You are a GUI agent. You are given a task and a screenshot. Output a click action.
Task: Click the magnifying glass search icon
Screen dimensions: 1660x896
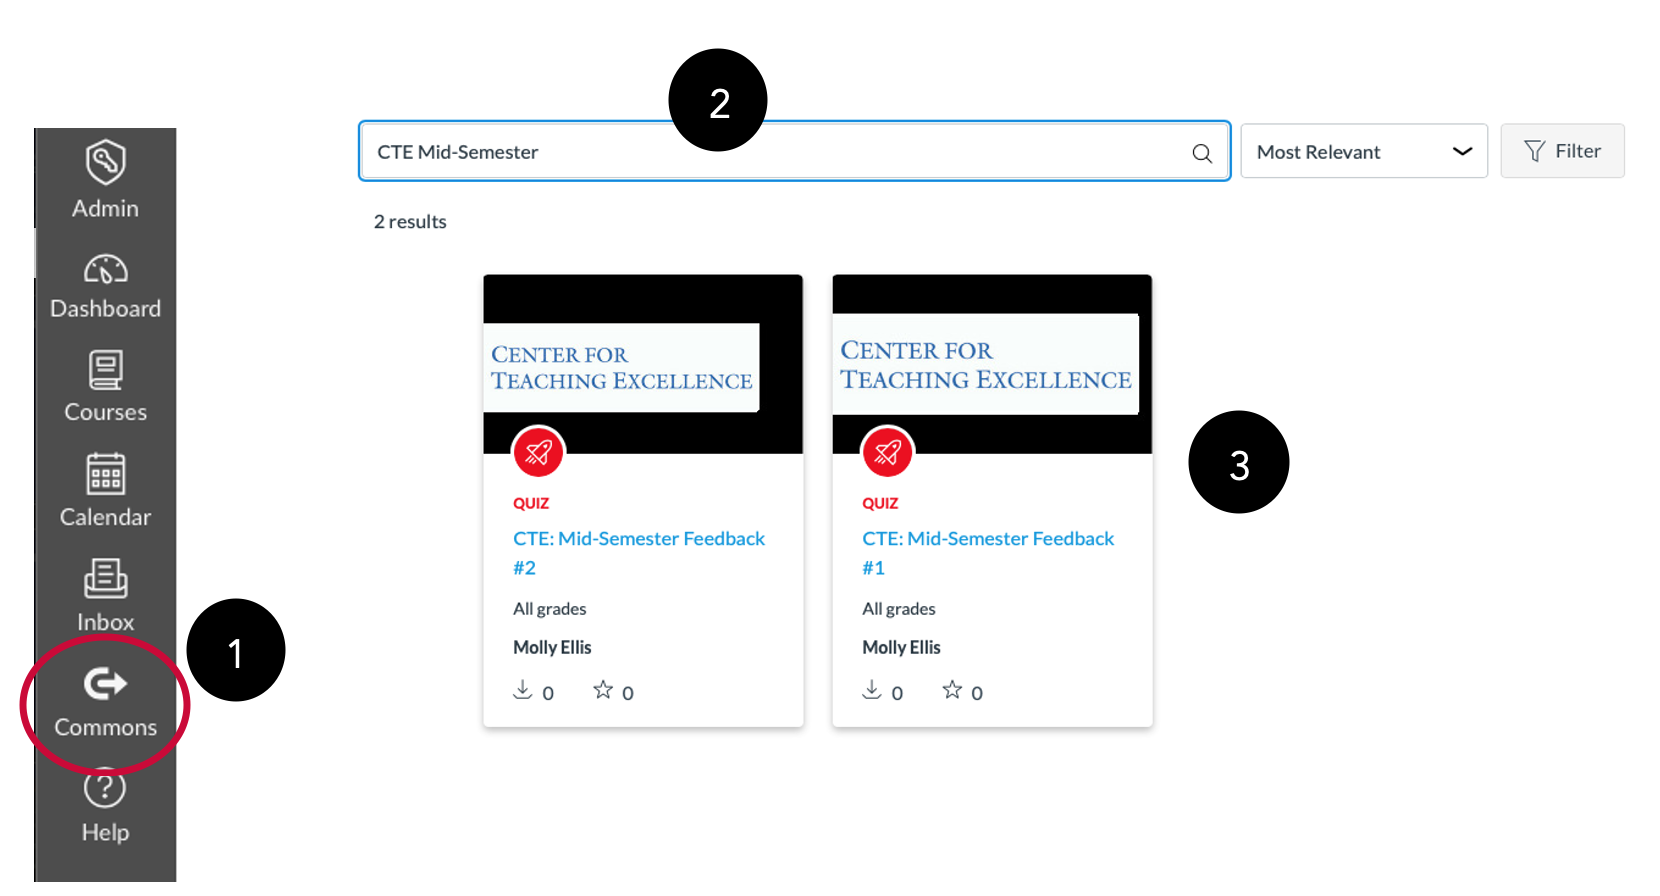point(1202,153)
